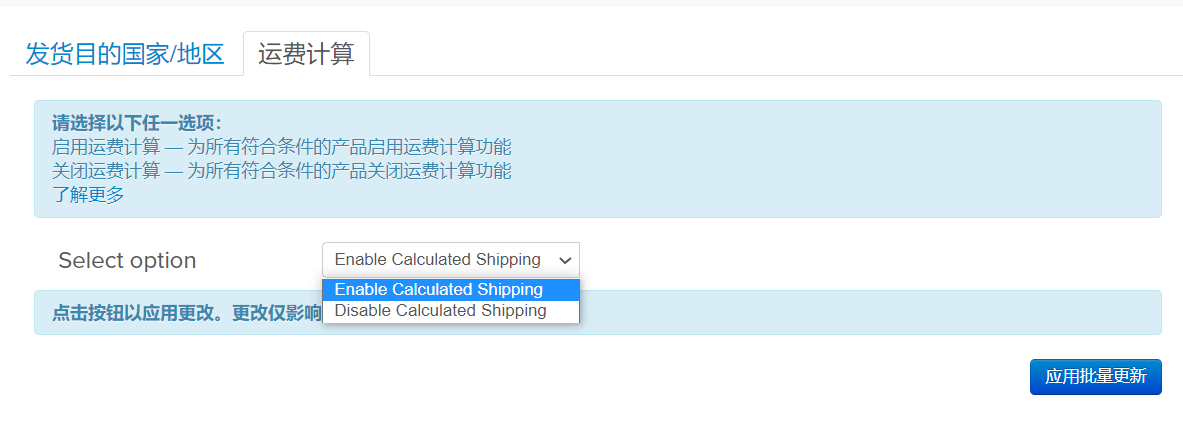Click the 请选择以下任一选项 heading text
Screen dimensions: 1183x430
point(136,123)
